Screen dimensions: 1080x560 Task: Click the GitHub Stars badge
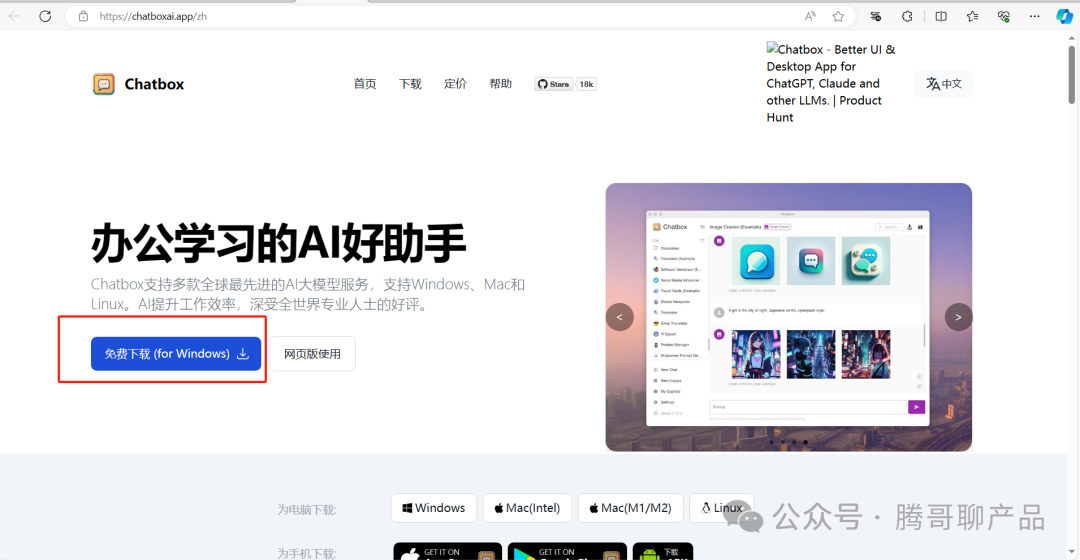click(554, 84)
